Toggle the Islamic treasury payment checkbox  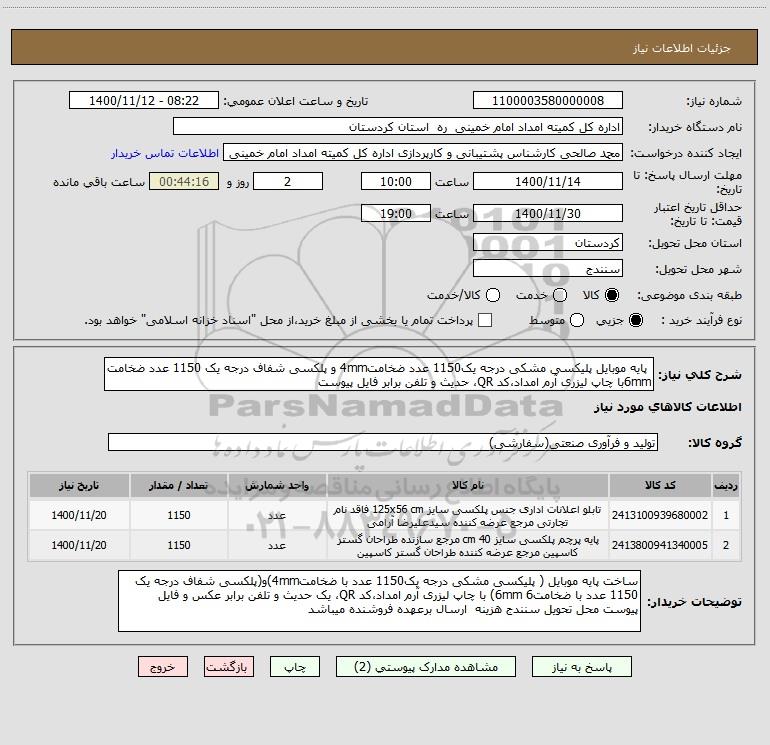(x=485, y=320)
